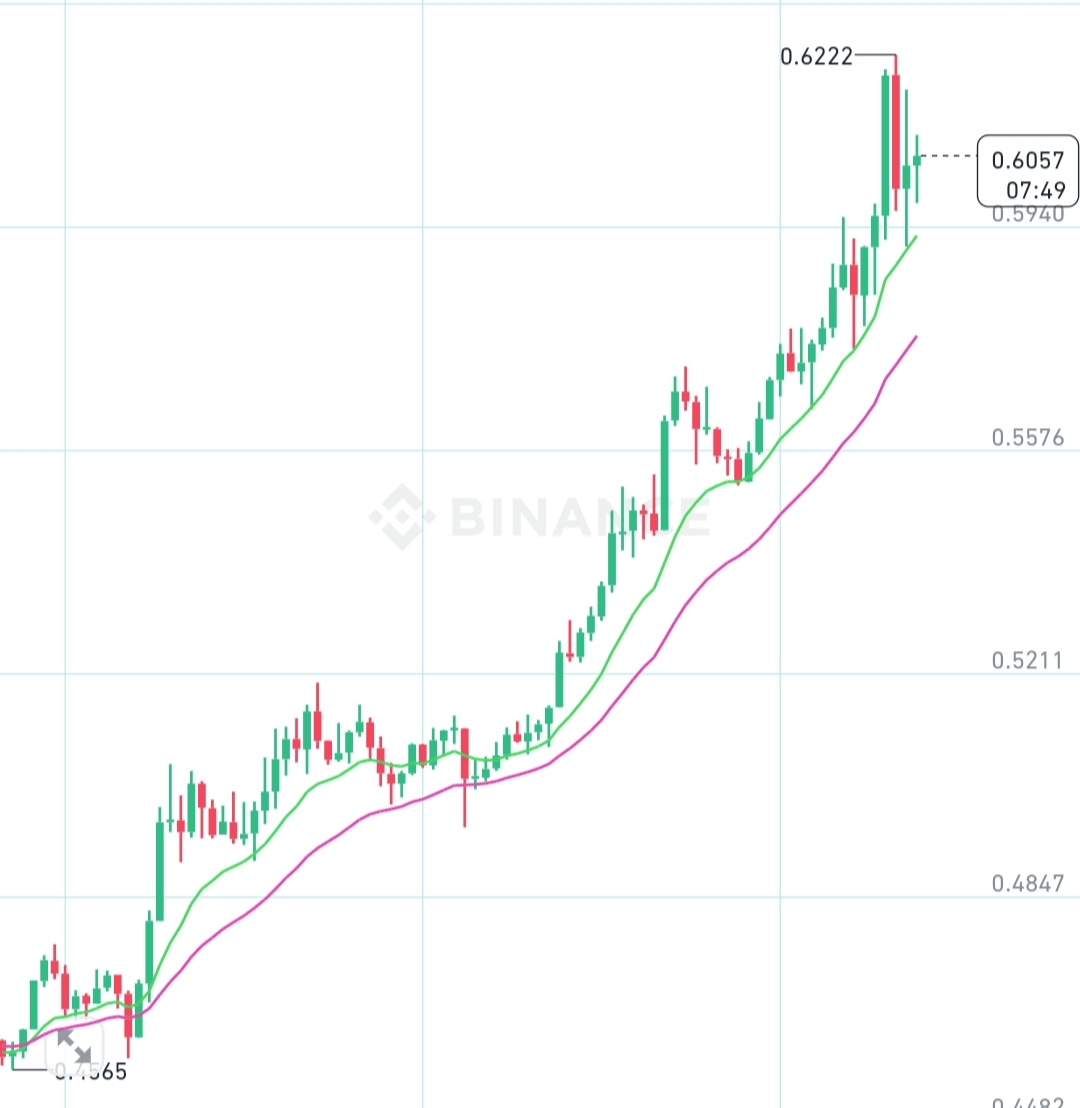Select the 0.4847 price axis label
This screenshot has width=1080, height=1108.
click(x=1028, y=884)
